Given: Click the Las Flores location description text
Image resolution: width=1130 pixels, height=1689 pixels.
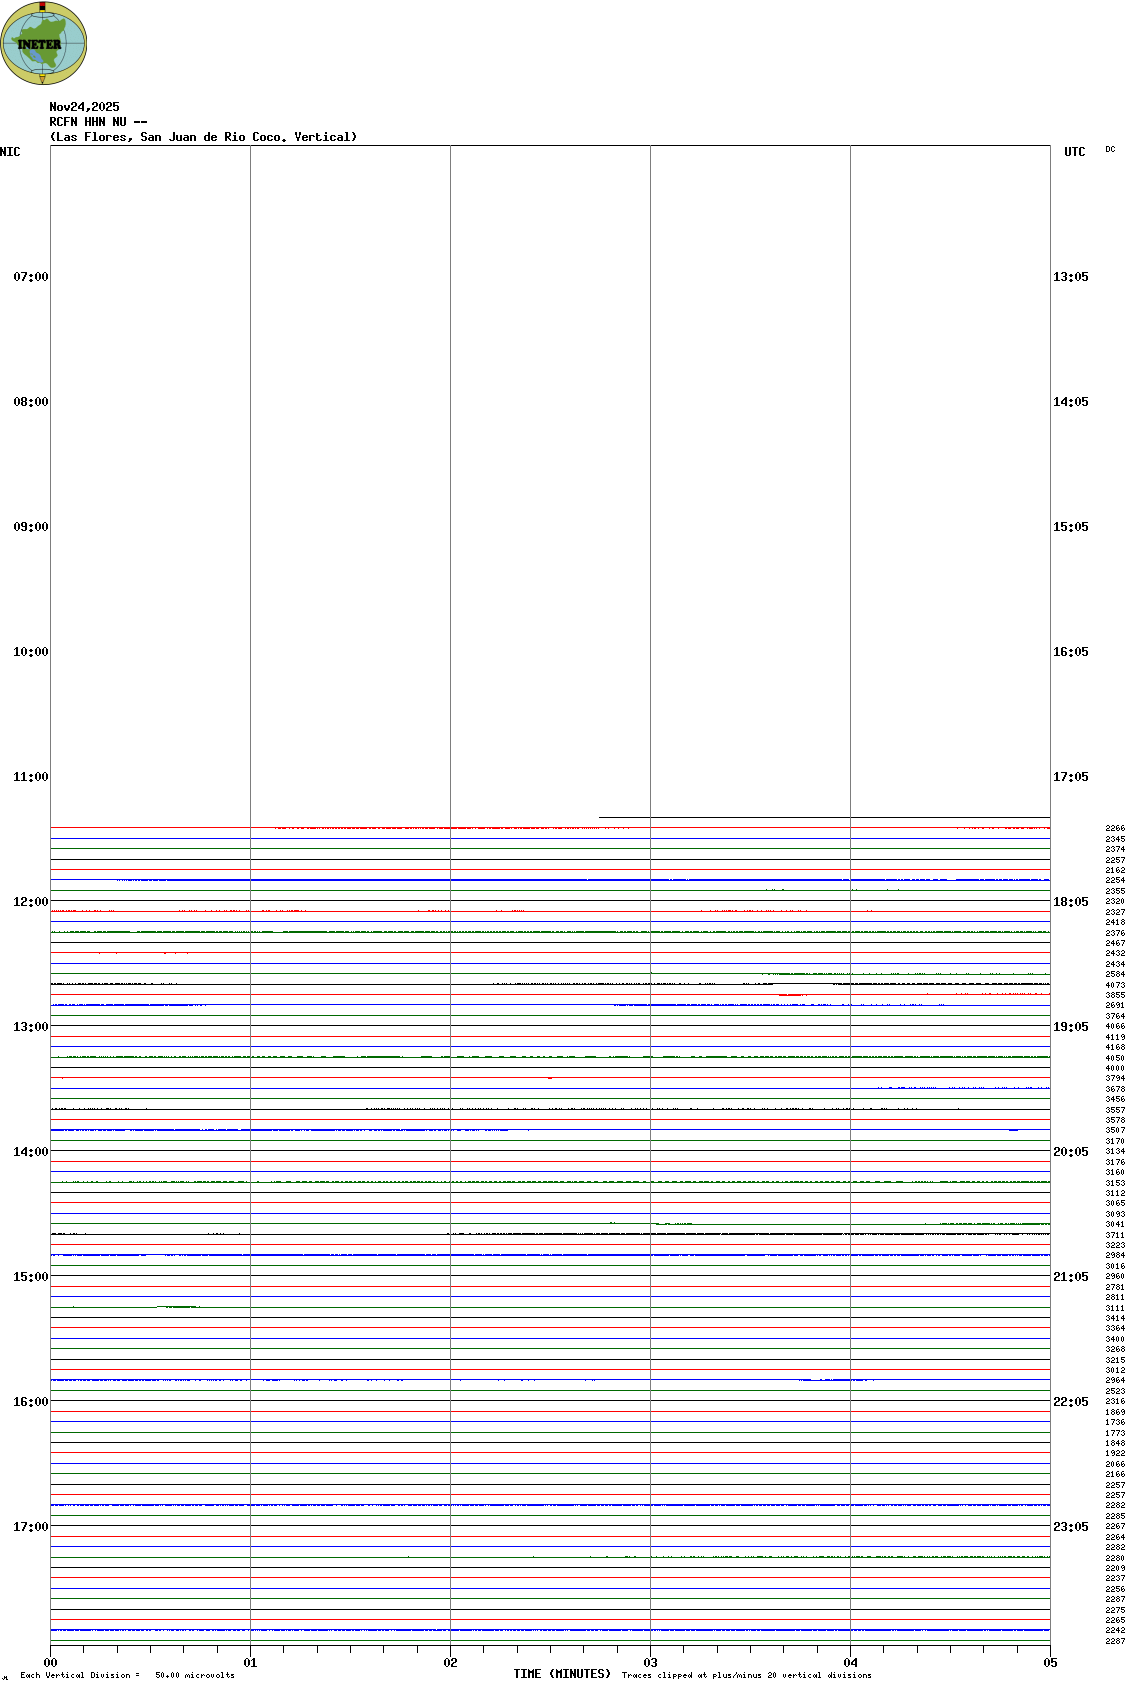Looking at the screenshot, I should [203, 137].
